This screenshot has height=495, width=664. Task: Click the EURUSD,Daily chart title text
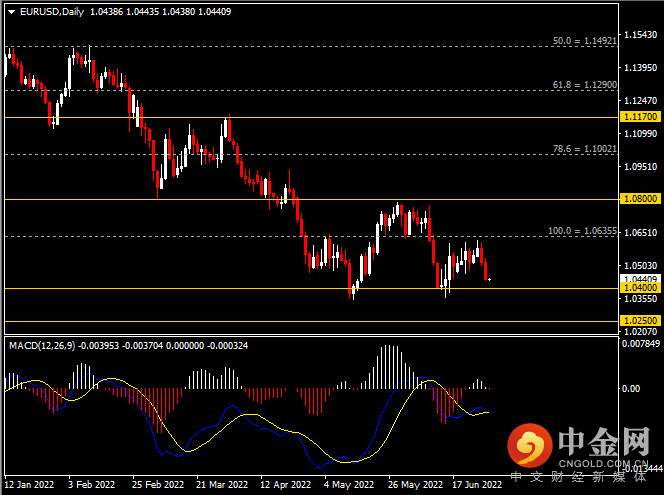click(52, 12)
